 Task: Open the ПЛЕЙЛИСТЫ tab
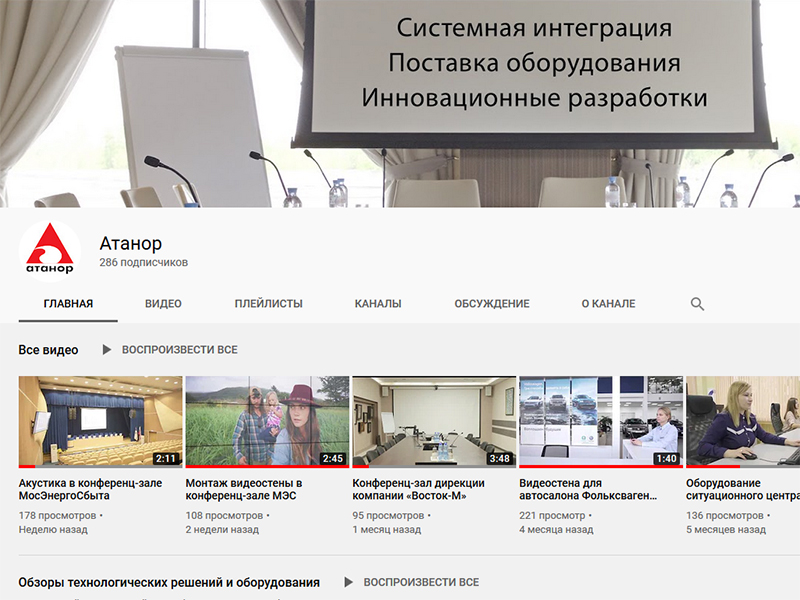(x=268, y=304)
